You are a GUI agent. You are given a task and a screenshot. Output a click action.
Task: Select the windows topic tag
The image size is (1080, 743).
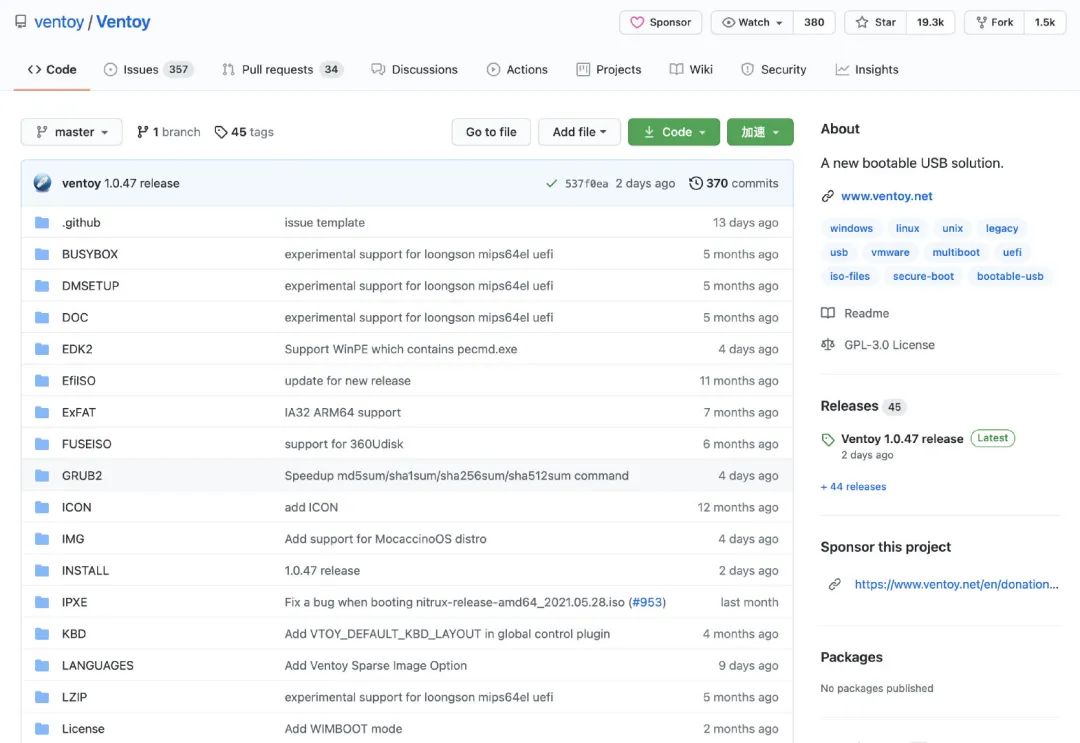tap(851, 229)
